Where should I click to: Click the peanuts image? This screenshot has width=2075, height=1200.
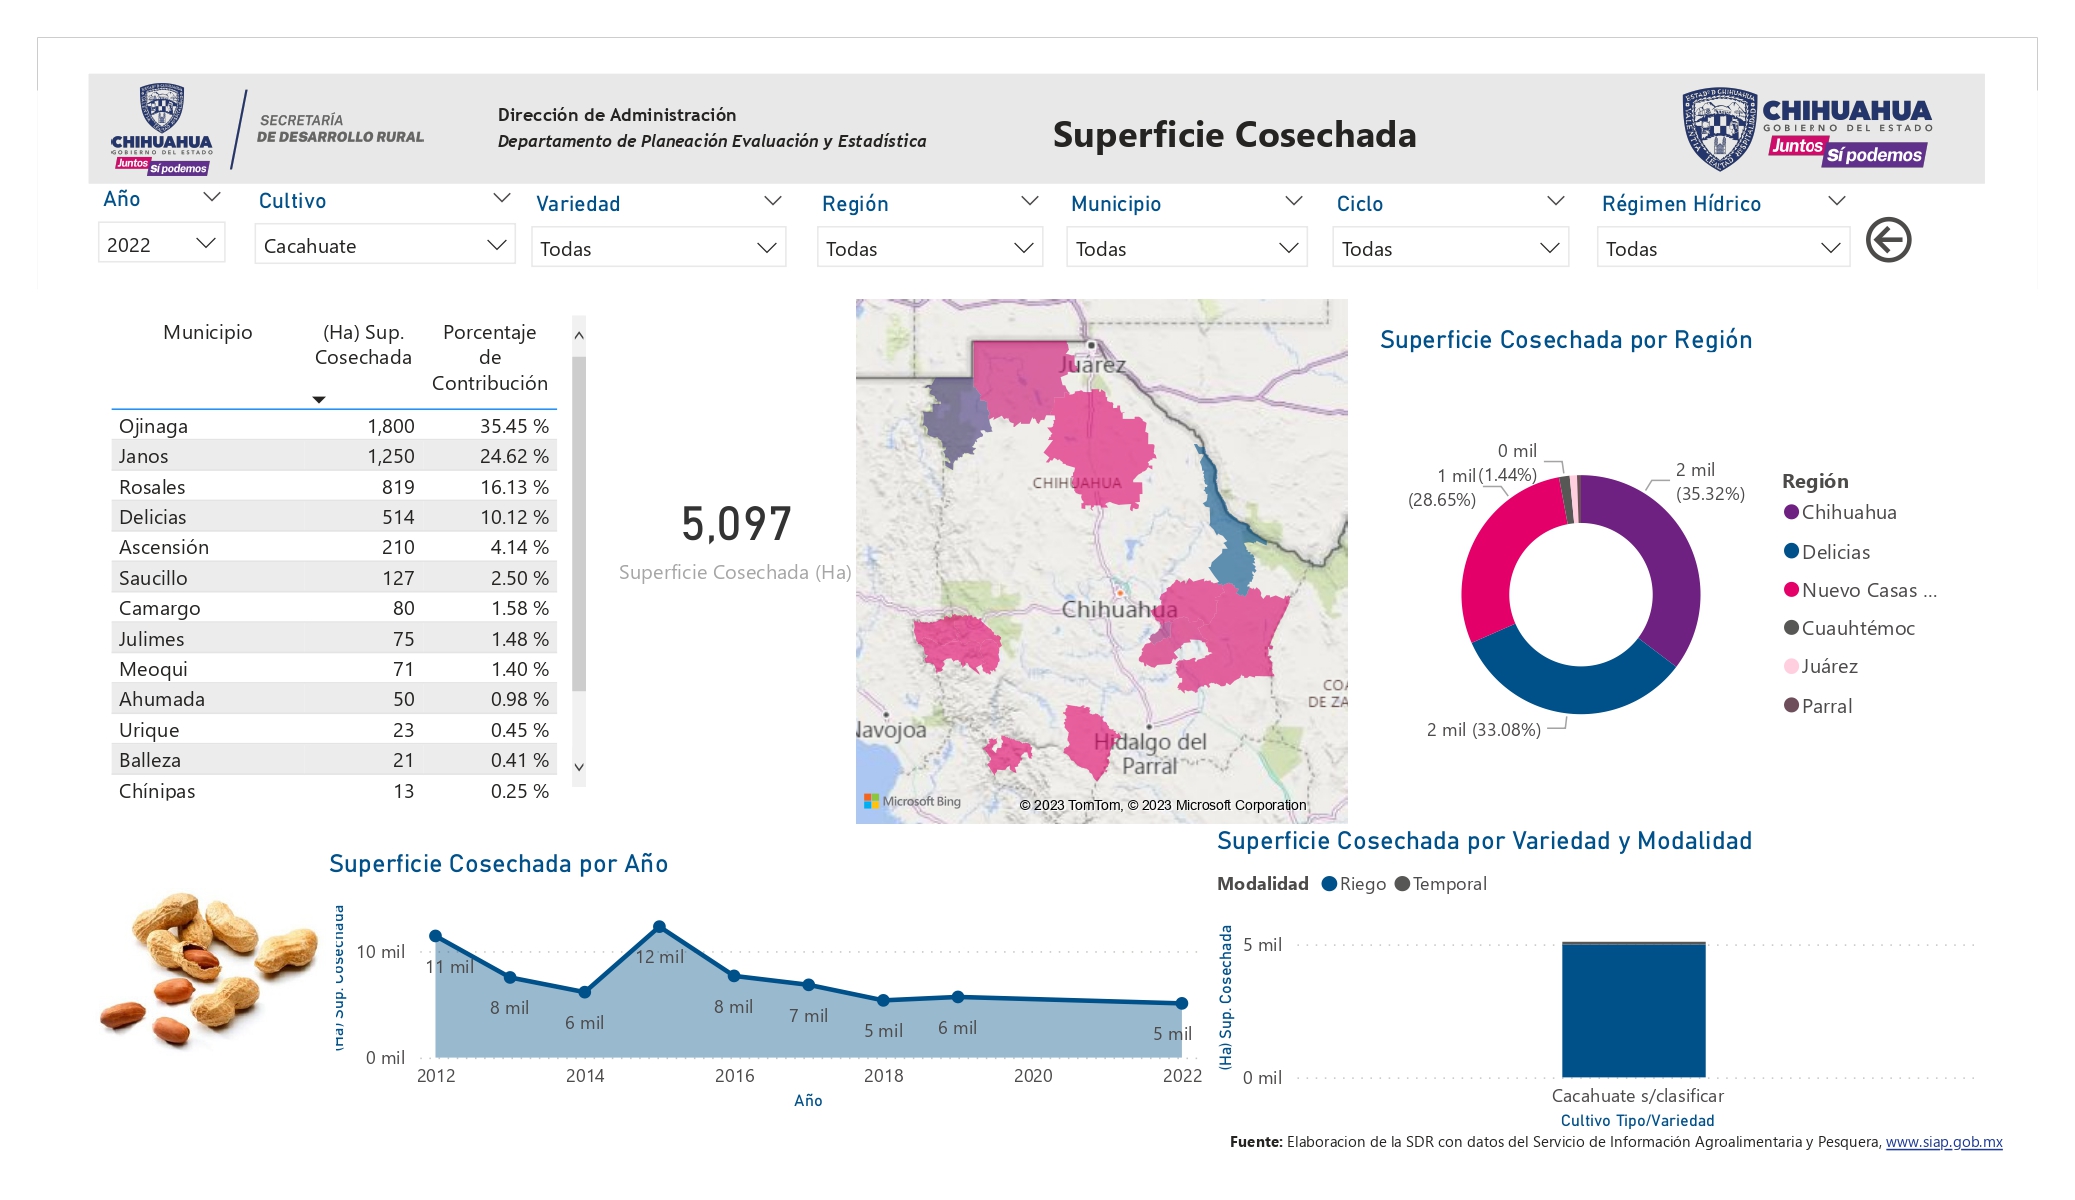[x=208, y=970]
